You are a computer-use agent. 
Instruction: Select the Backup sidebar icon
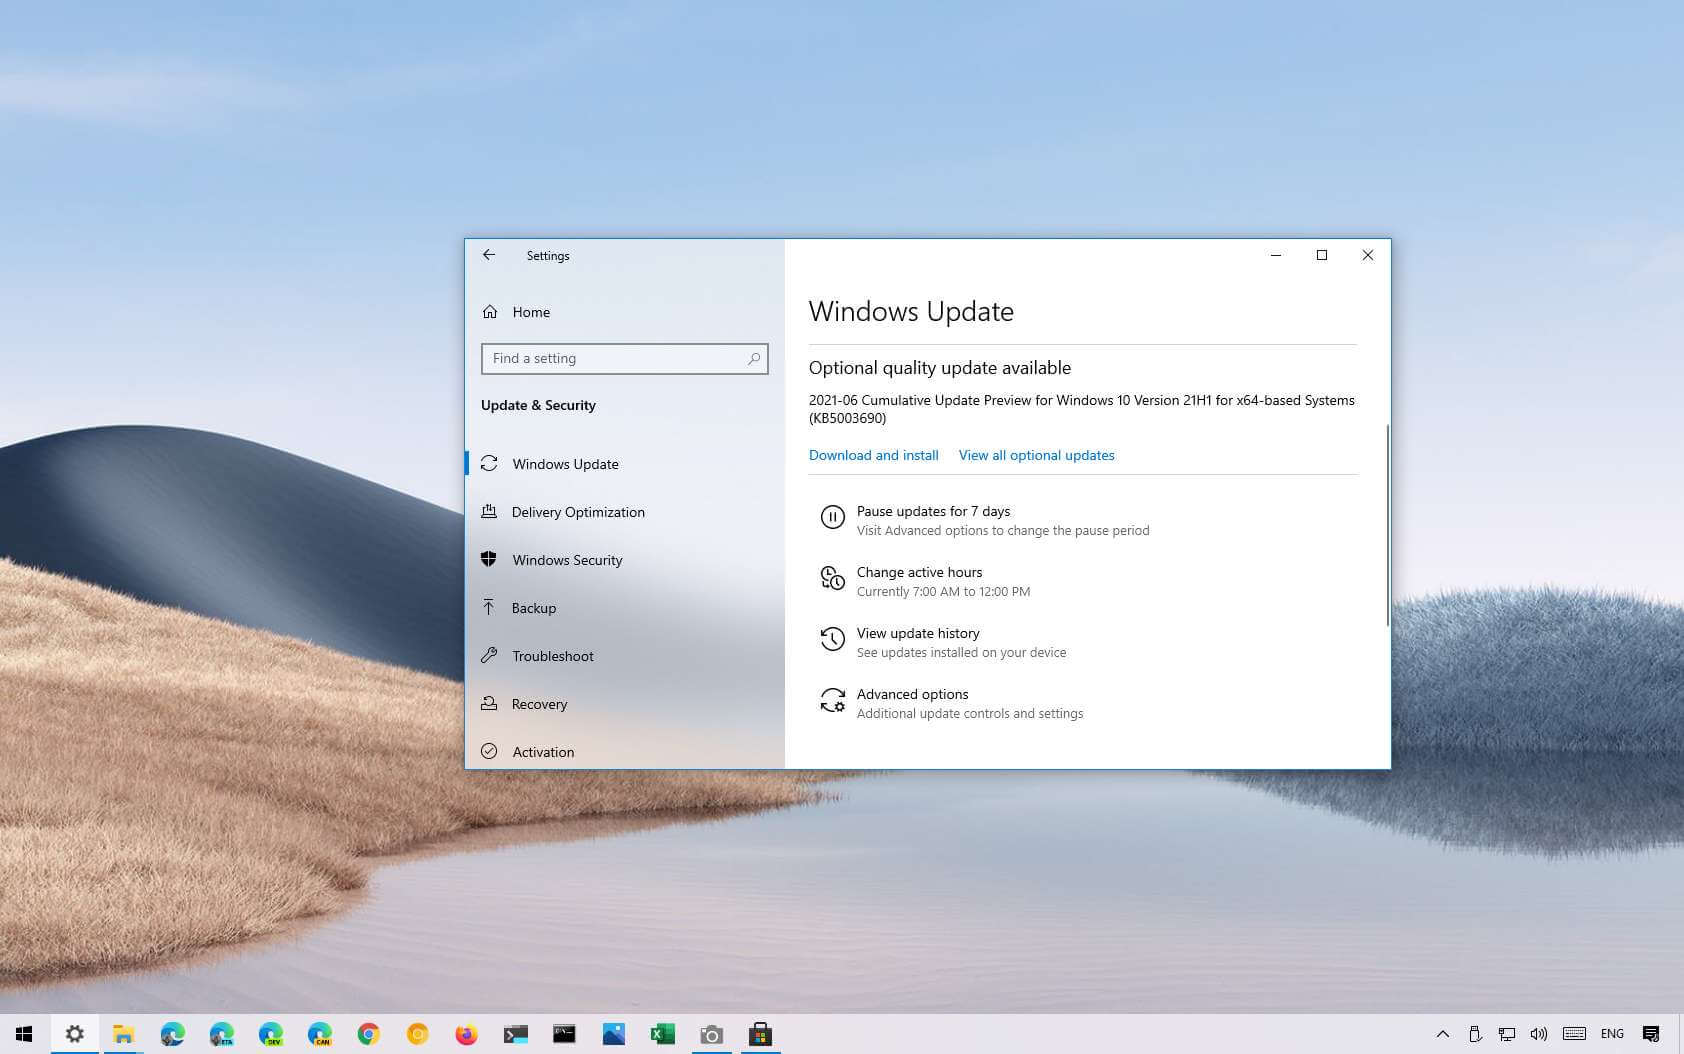(x=489, y=607)
